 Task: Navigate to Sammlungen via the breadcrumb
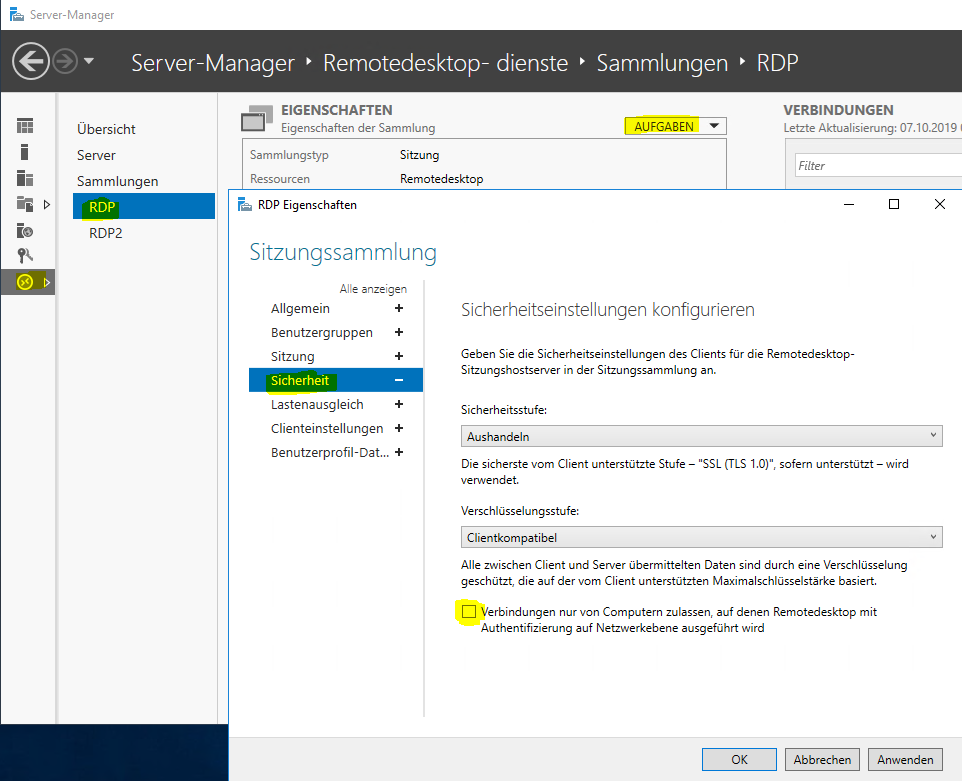point(662,62)
